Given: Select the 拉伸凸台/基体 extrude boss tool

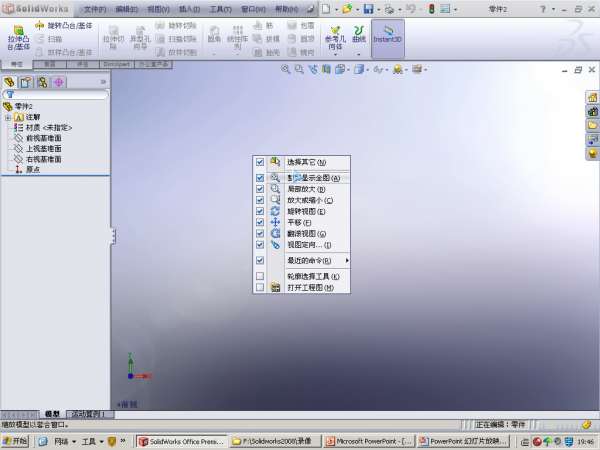Looking at the screenshot, I should click(18, 38).
